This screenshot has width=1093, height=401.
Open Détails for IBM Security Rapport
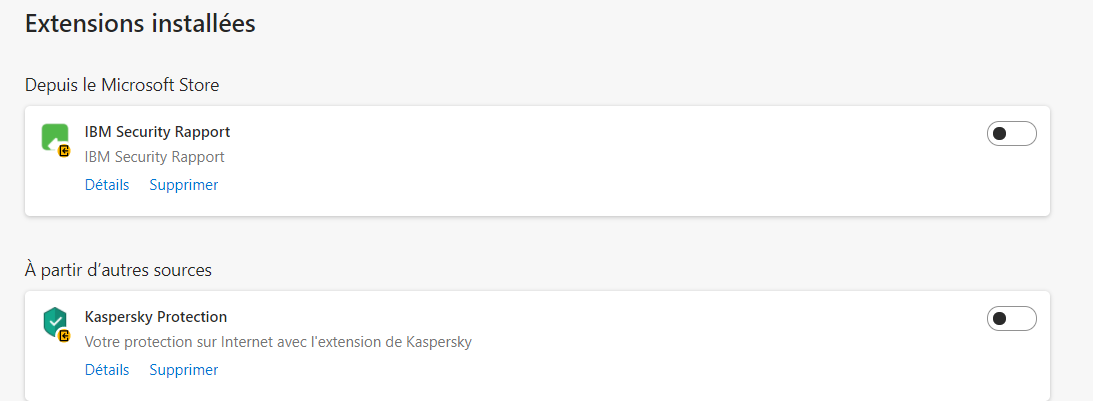tap(107, 185)
